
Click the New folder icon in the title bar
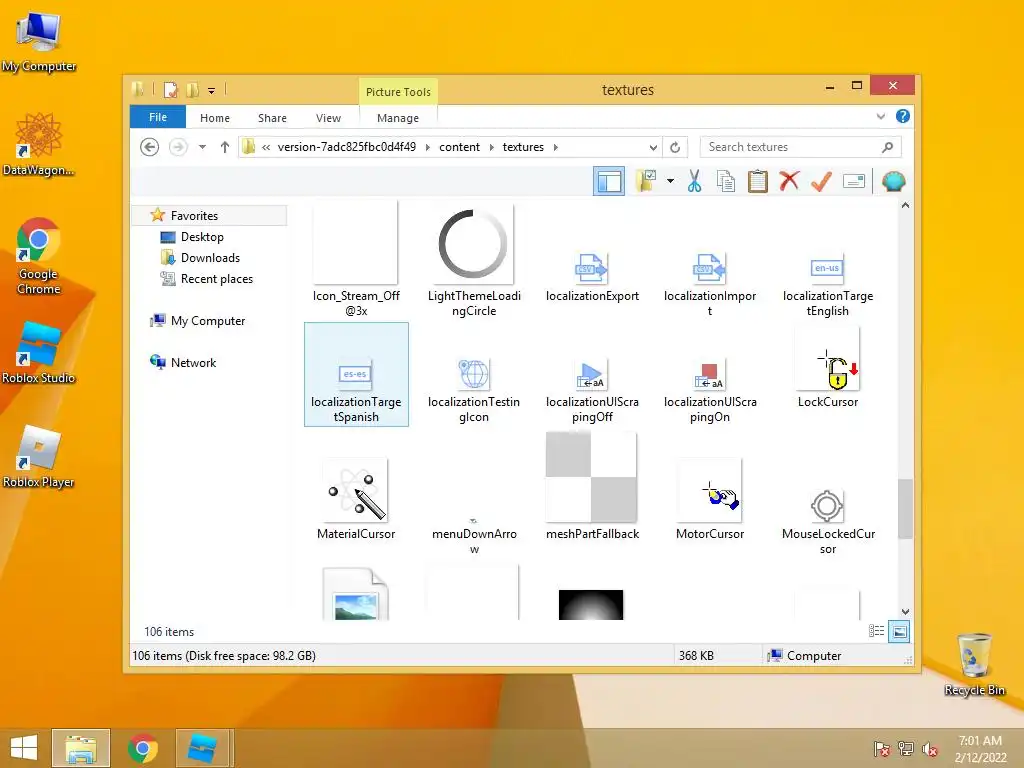tap(193, 89)
